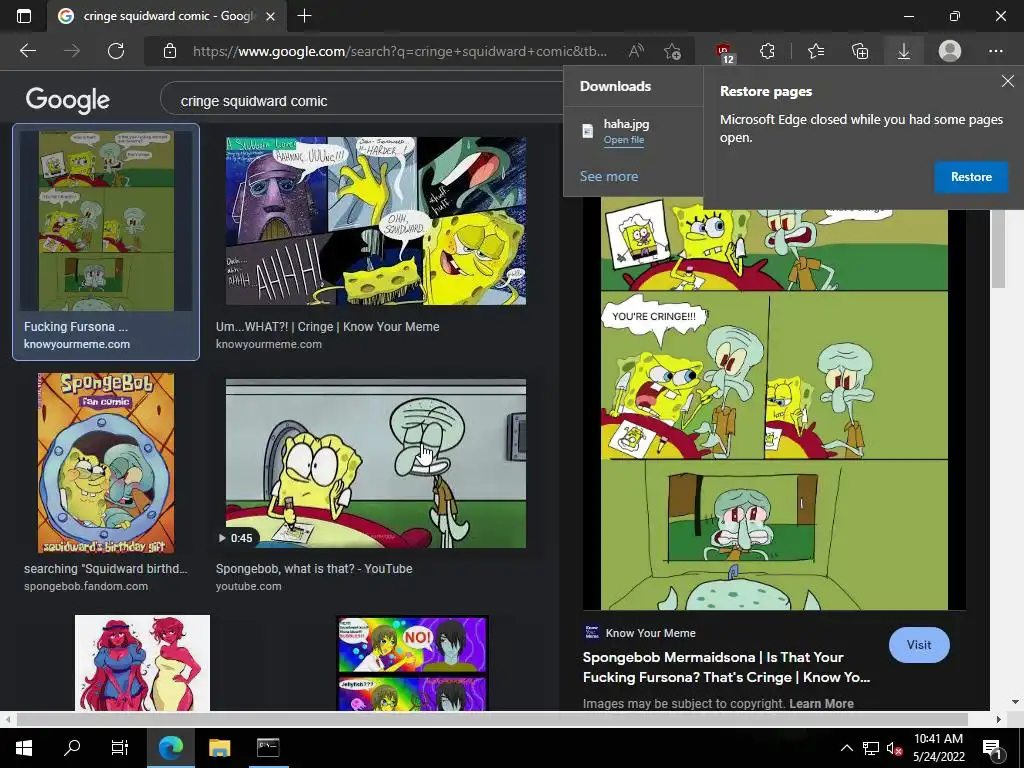This screenshot has width=1024, height=768.
Task: Show hidden system tray icons chevron
Action: (x=846, y=748)
